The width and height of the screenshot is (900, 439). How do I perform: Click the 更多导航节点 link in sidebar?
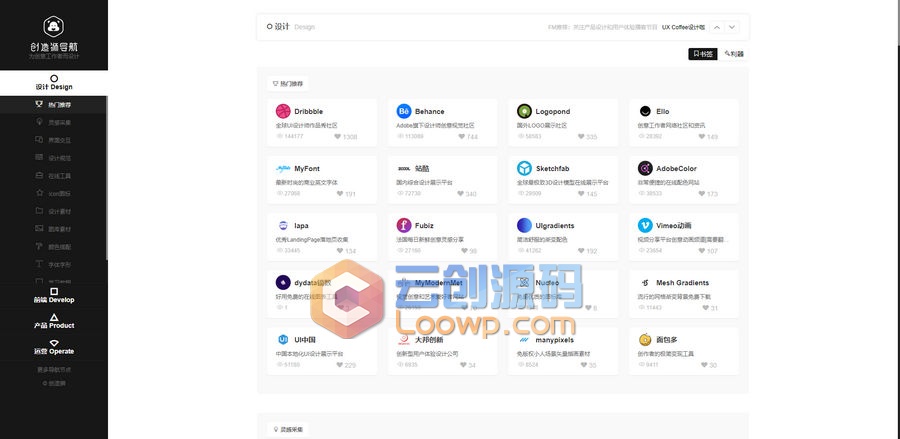coord(54,370)
